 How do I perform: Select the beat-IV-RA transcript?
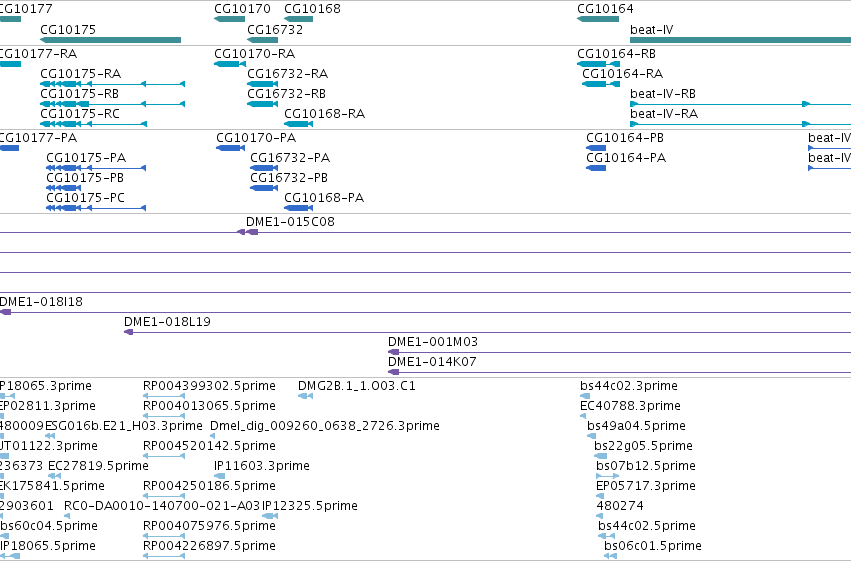coord(740,124)
